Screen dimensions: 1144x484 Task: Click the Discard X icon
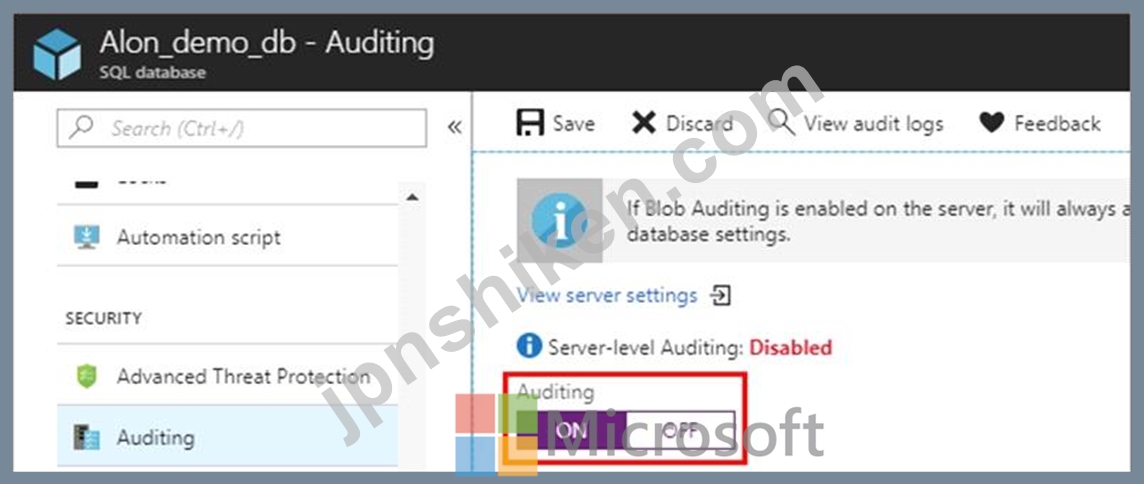[x=644, y=123]
